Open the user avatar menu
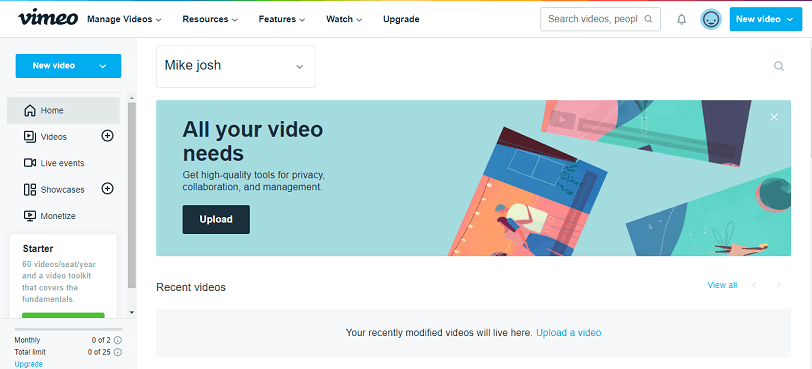This screenshot has height=369, width=812. click(710, 20)
